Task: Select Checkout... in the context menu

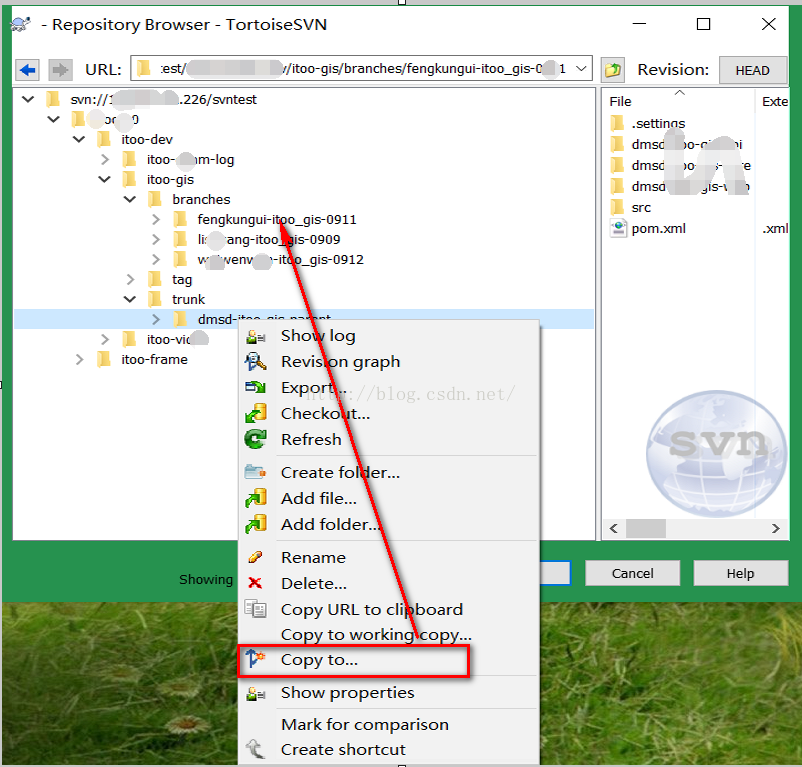Action: coord(325,413)
